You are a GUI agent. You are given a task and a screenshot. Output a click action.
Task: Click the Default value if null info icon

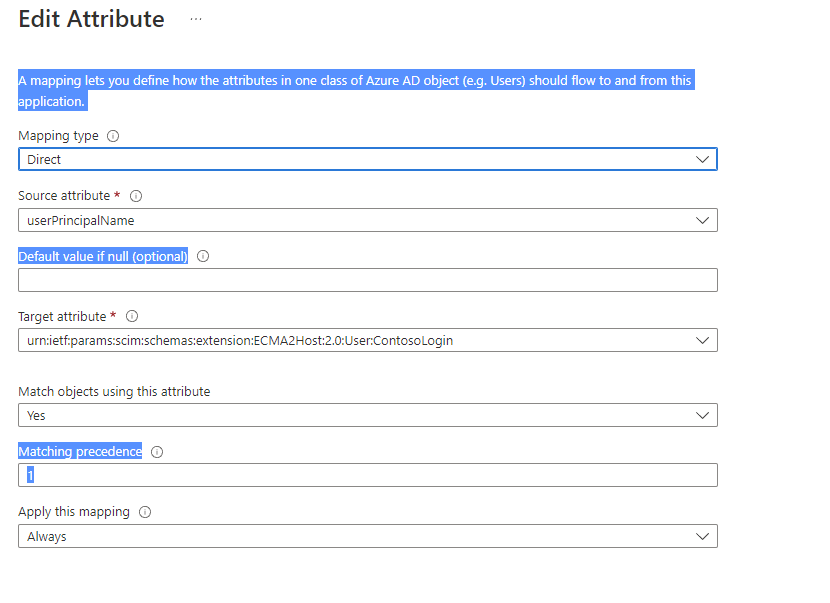[x=203, y=256]
